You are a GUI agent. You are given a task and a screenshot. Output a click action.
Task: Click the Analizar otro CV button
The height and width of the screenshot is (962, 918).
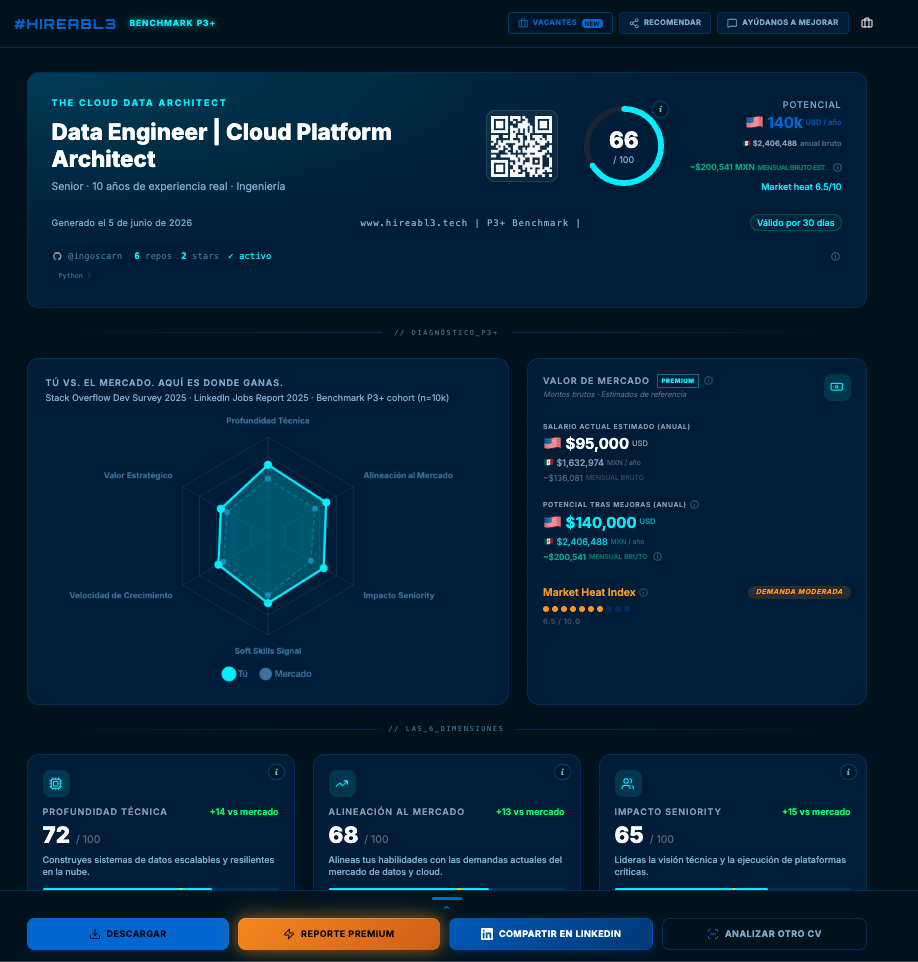[x=764, y=934]
